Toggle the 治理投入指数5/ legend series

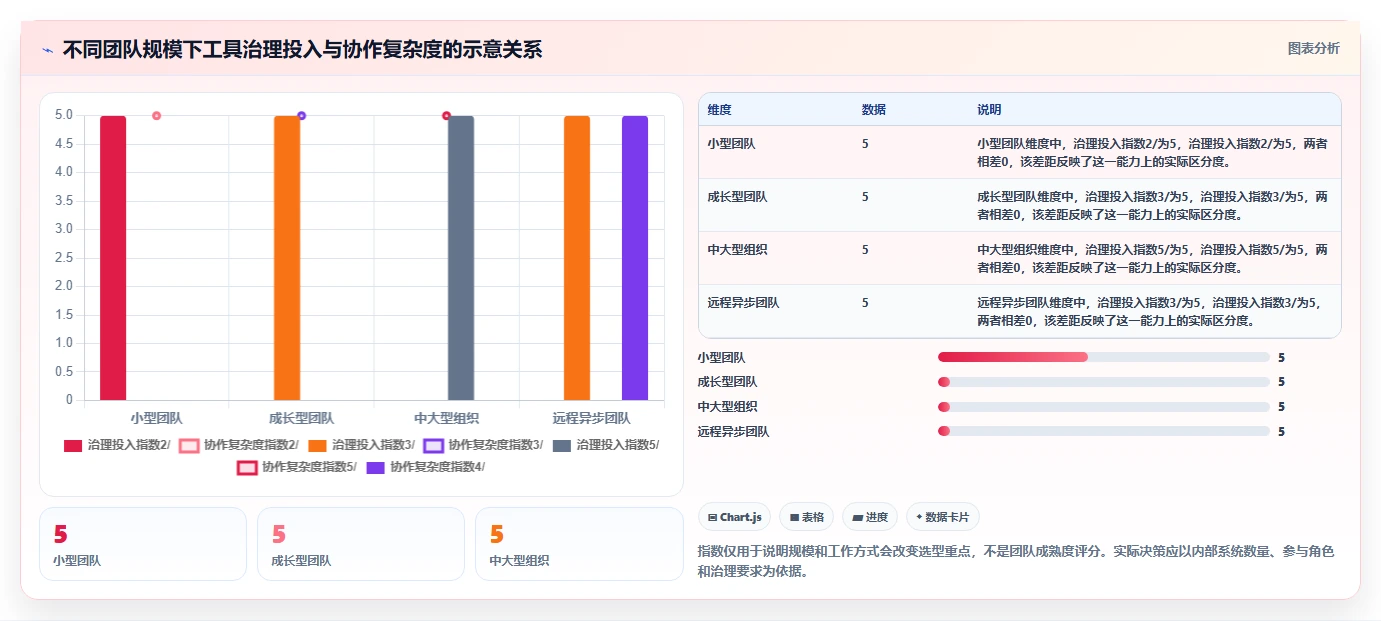click(606, 445)
